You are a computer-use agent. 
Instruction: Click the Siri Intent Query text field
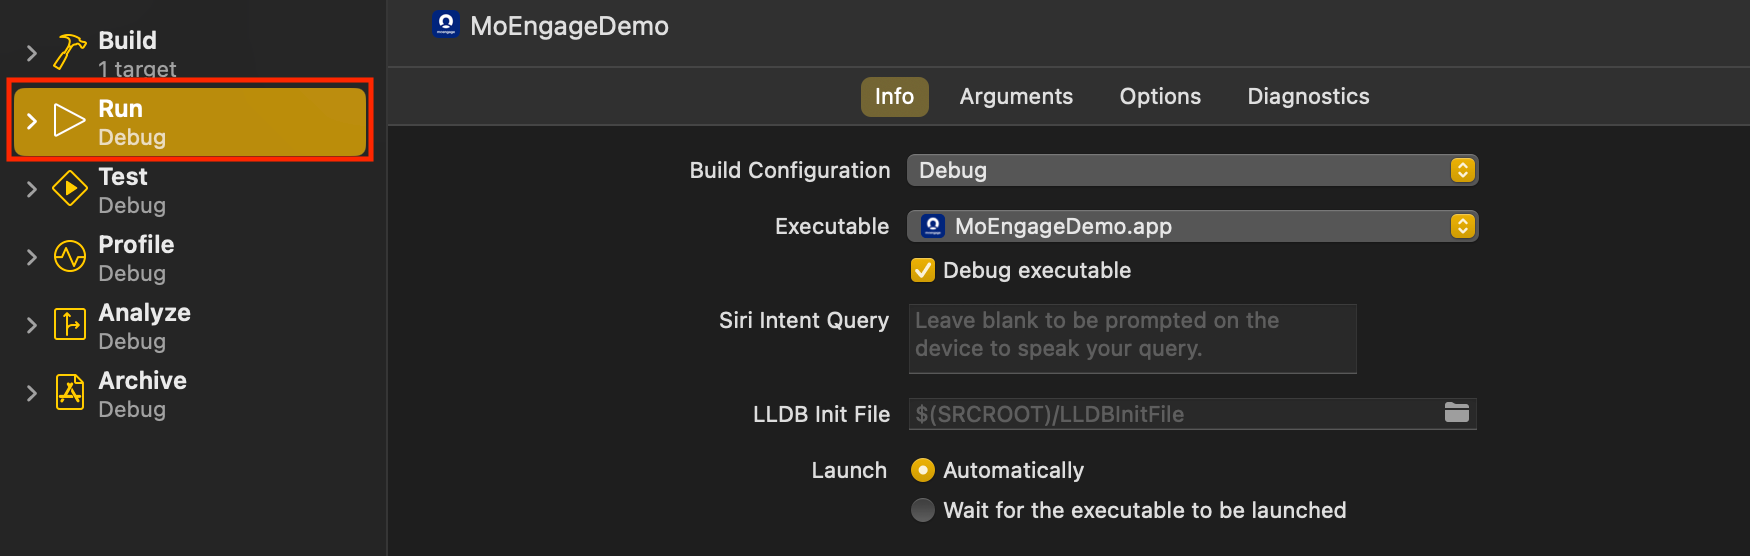tap(1132, 338)
